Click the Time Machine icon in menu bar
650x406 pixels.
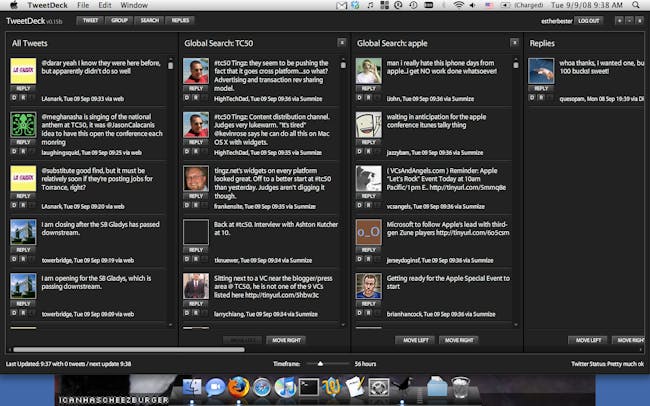413,5
